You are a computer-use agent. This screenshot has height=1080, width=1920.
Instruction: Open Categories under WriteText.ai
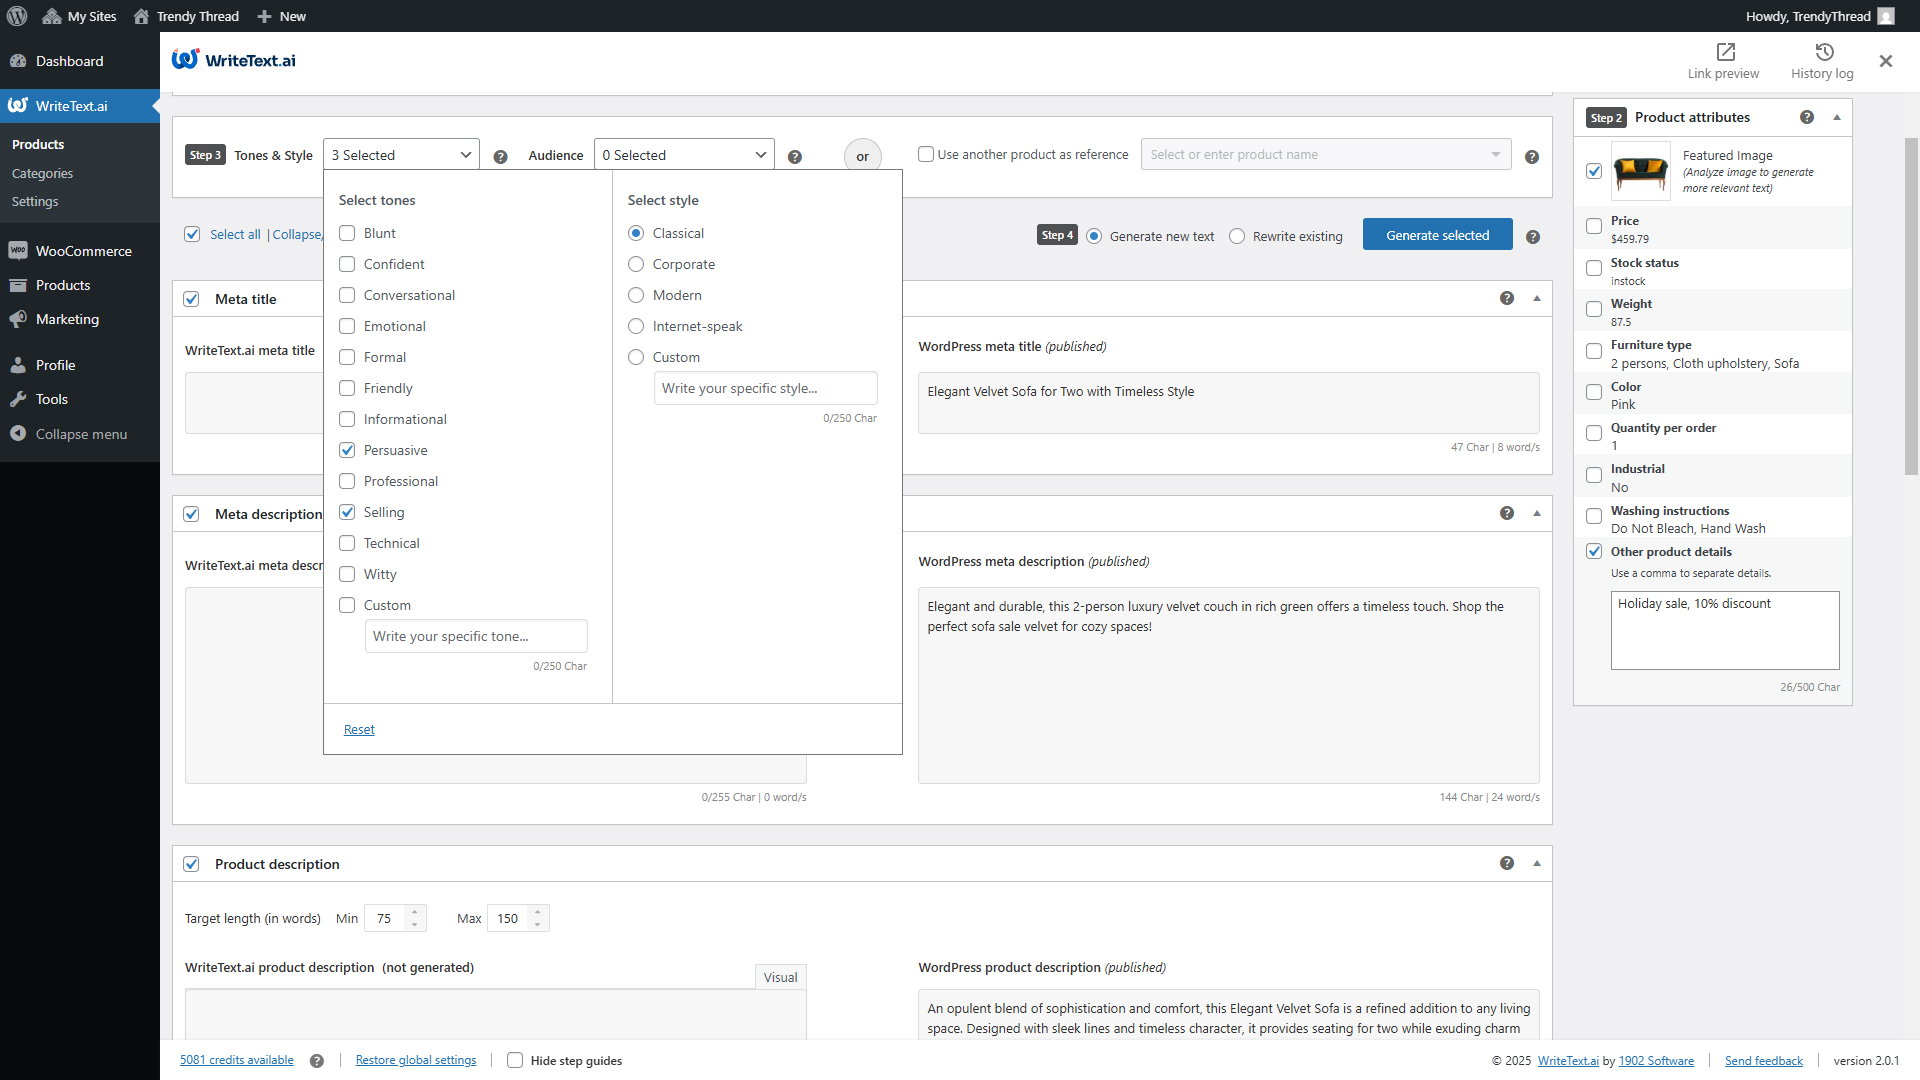pyautogui.click(x=42, y=173)
